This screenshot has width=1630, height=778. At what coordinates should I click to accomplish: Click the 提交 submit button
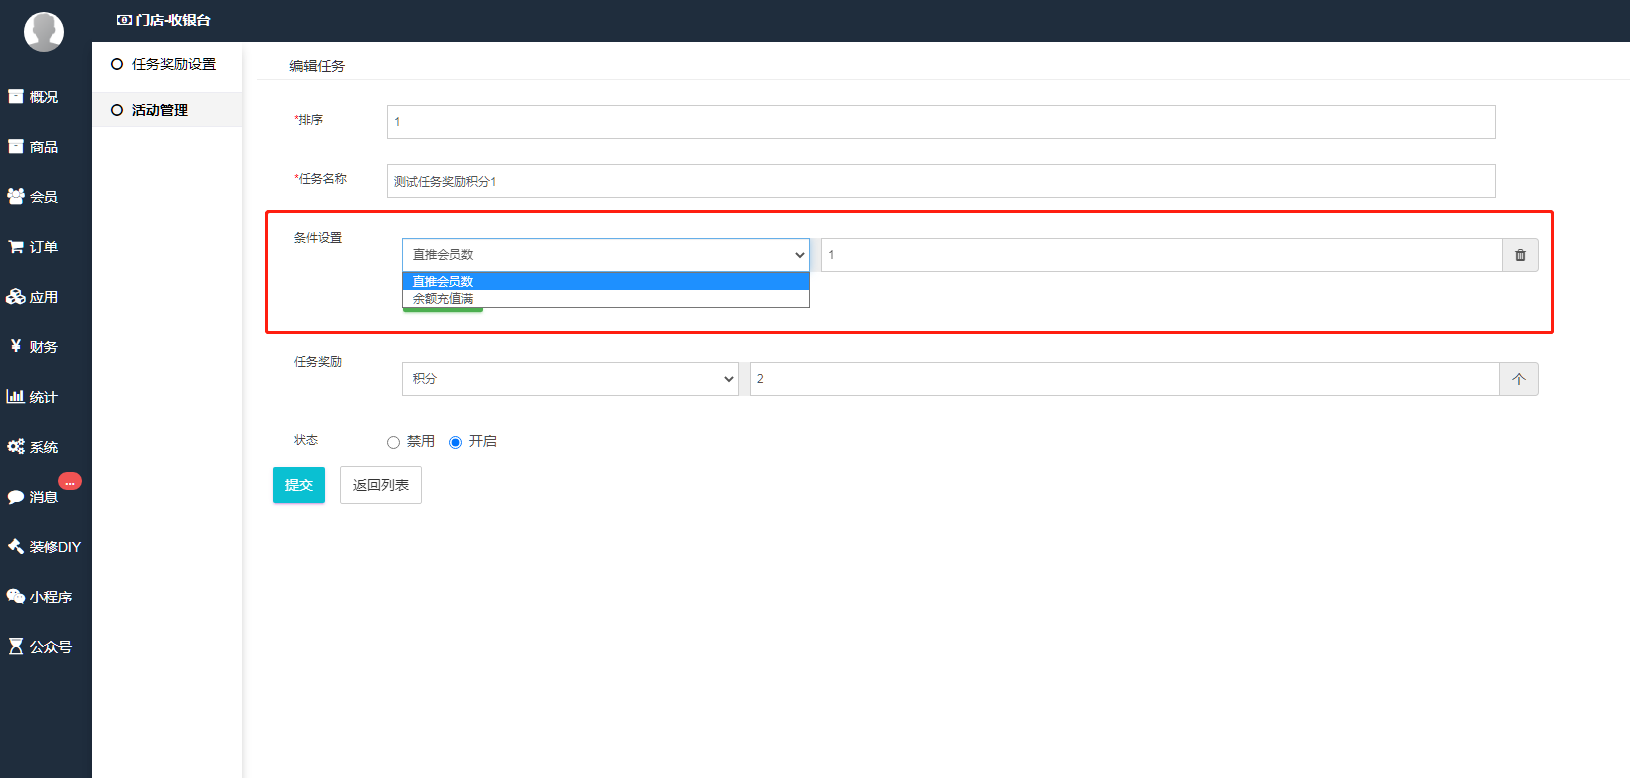[x=298, y=485]
